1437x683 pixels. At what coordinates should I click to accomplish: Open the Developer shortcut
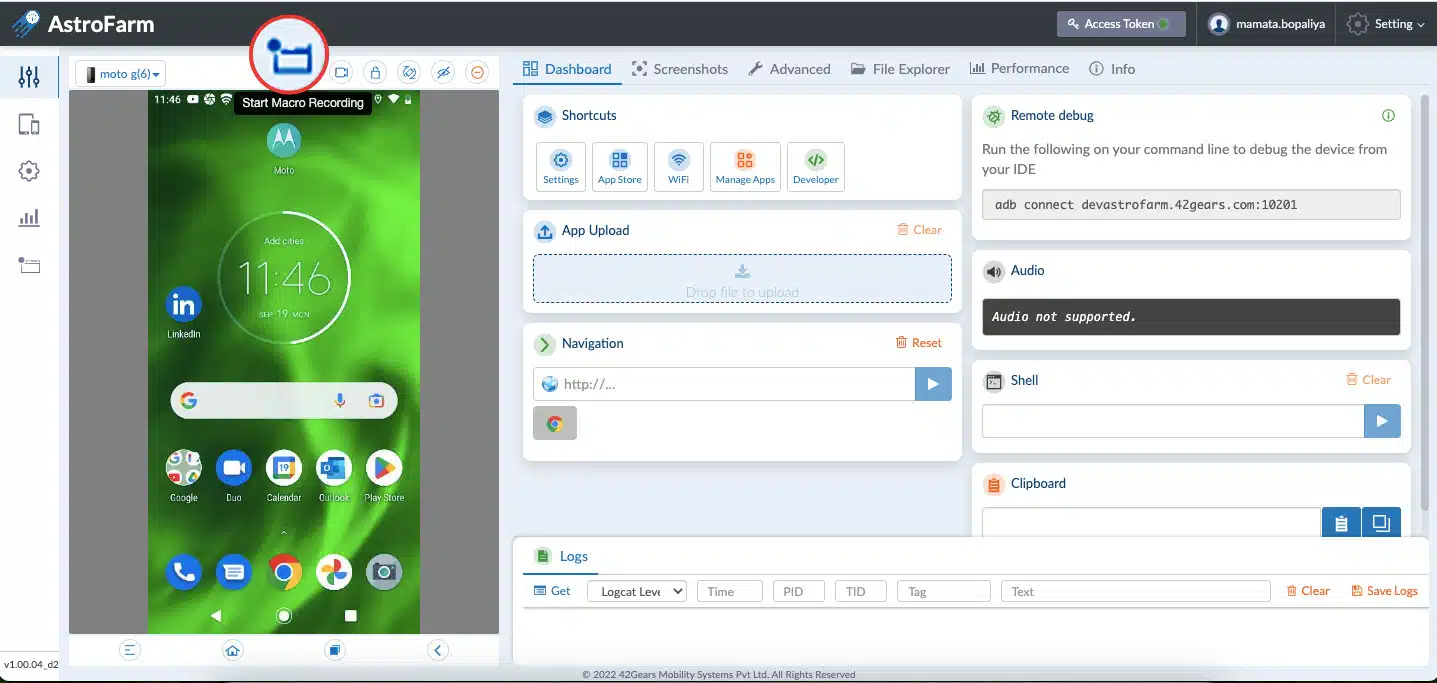[x=816, y=166]
